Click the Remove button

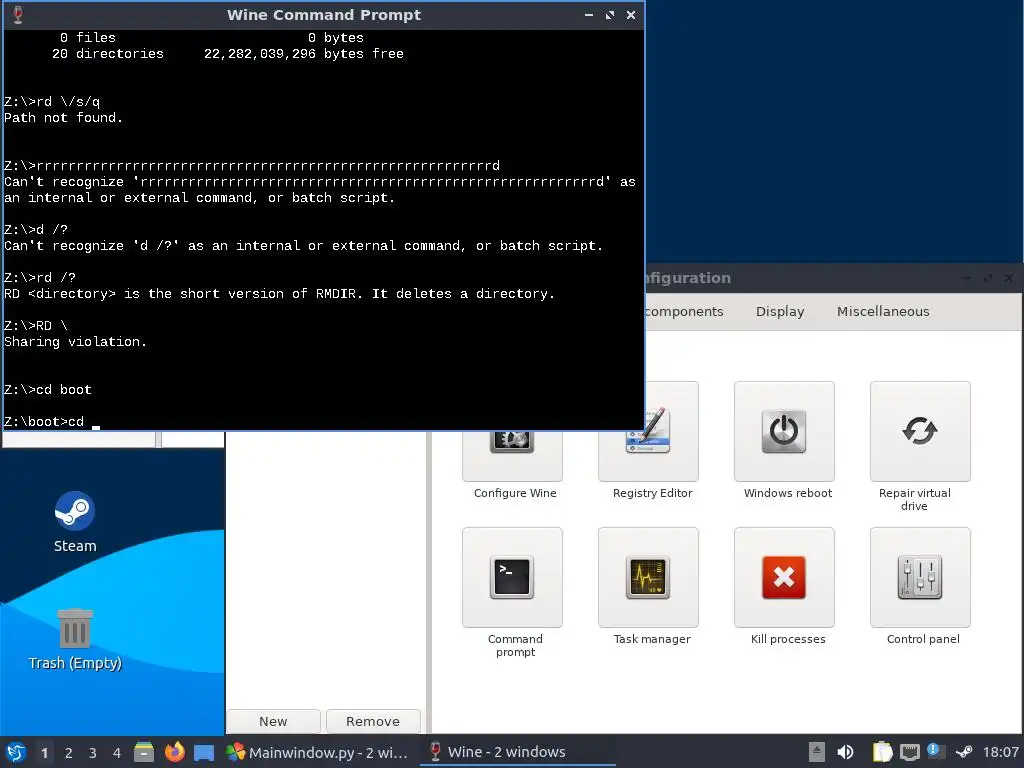point(373,721)
